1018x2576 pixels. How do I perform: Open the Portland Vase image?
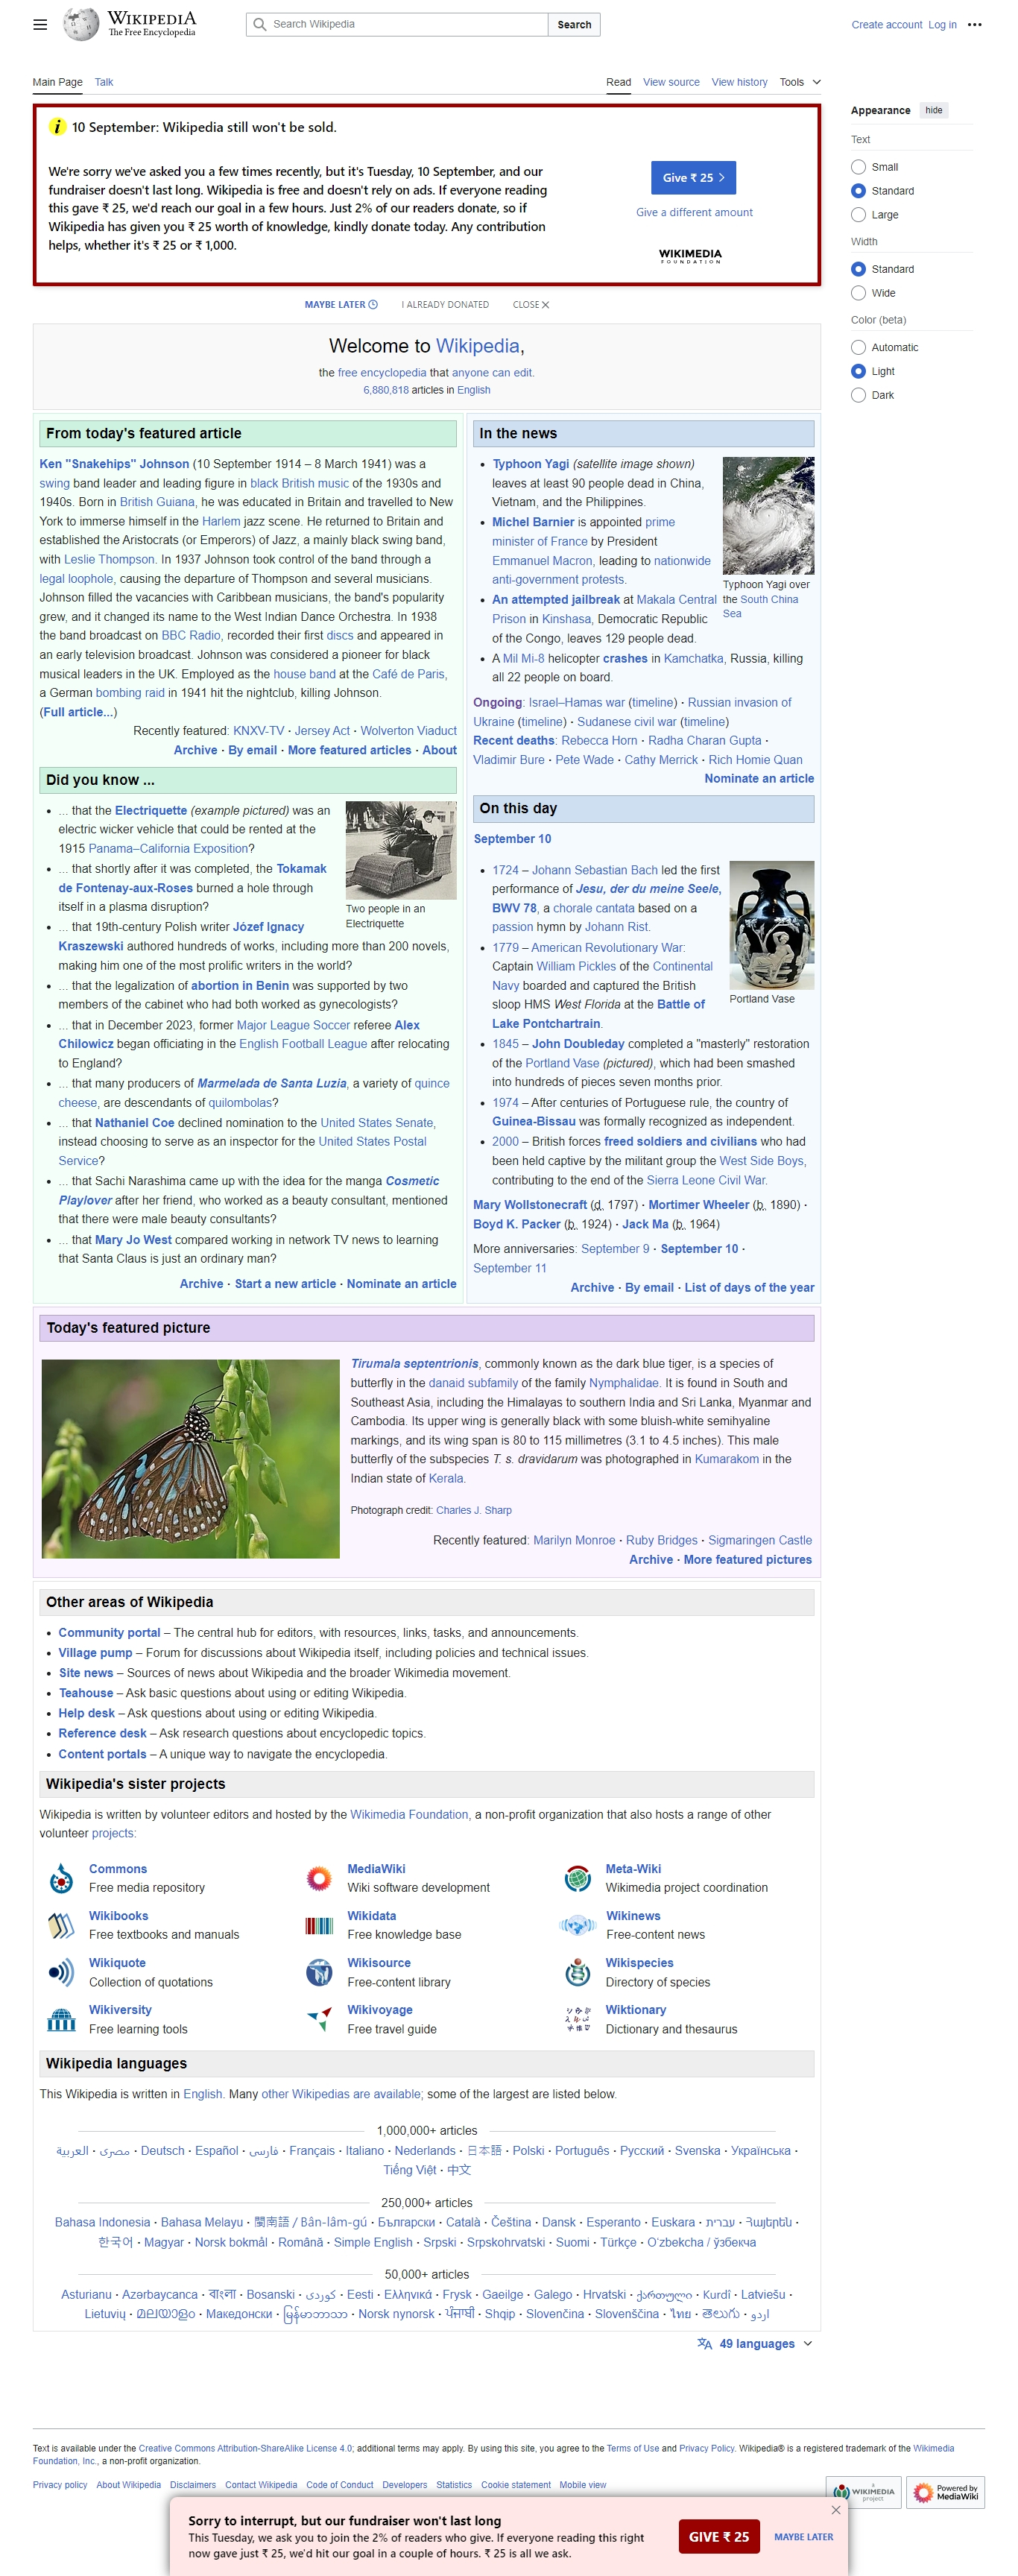[x=771, y=925]
